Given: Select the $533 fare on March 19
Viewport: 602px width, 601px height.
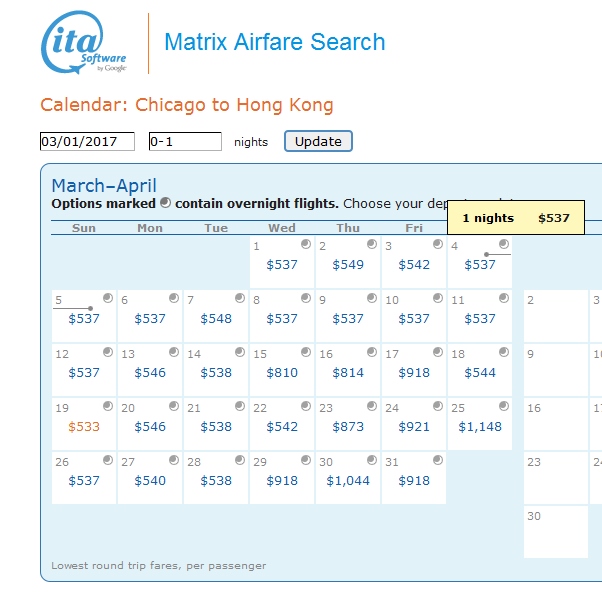Looking at the screenshot, I should click(x=84, y=426).
